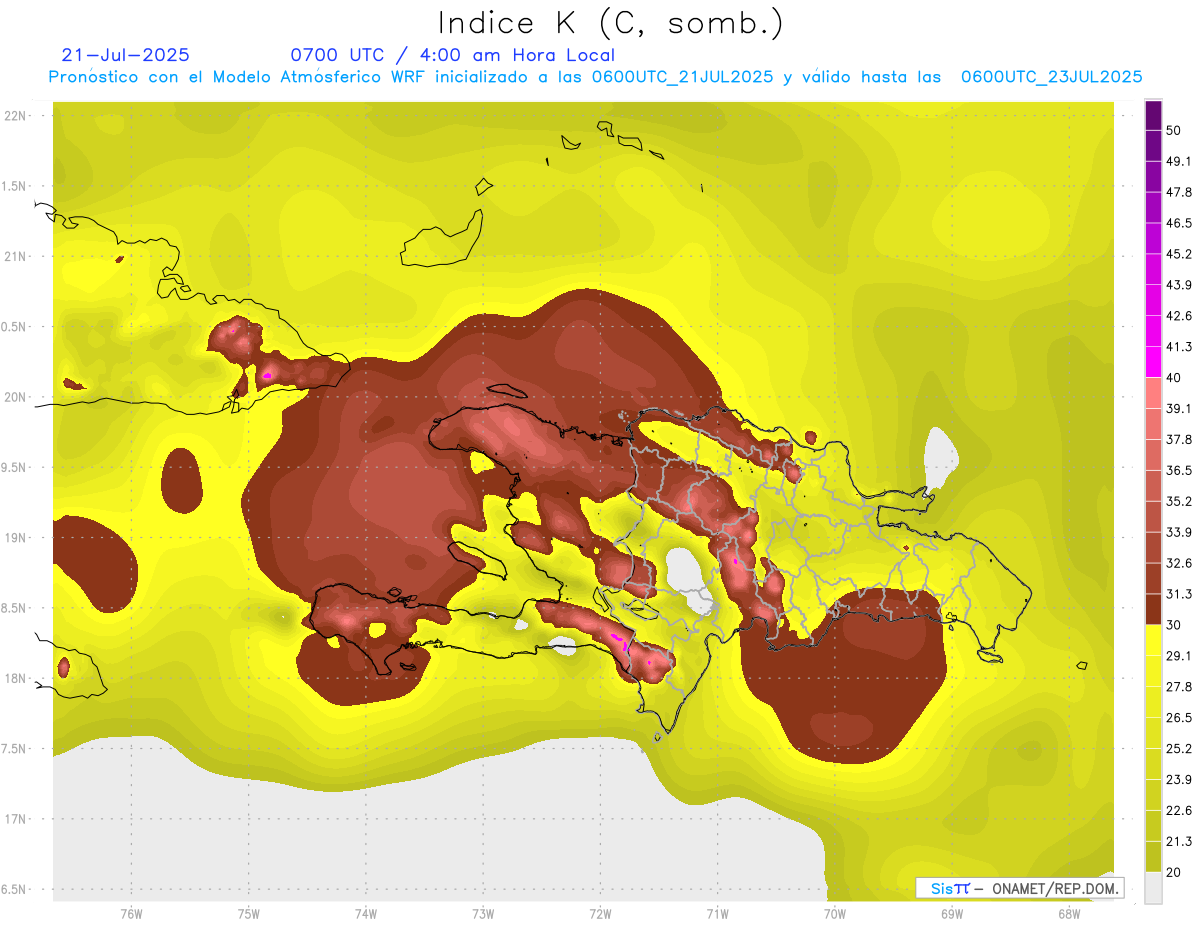Click the "21N" latitude label
1200x927 pixels.
point(17,256)
